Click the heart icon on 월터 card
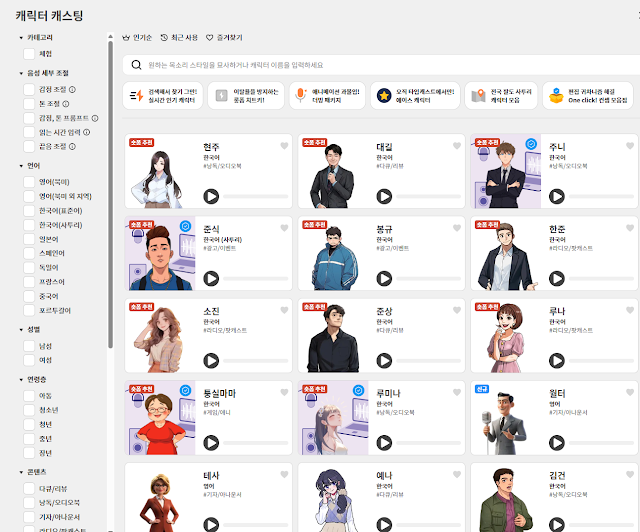The height and width of the screenshot is (532, 640). (630, 392)
